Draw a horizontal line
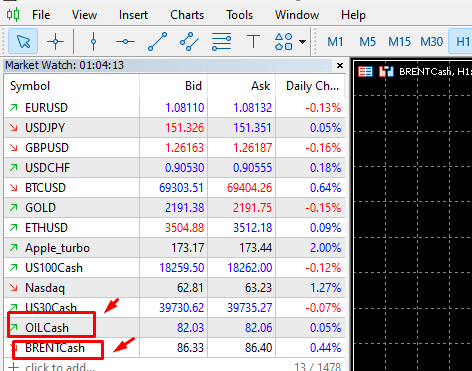Image resolution: width=472 pixels, height=371 pixels. click(x=125, y=42)
